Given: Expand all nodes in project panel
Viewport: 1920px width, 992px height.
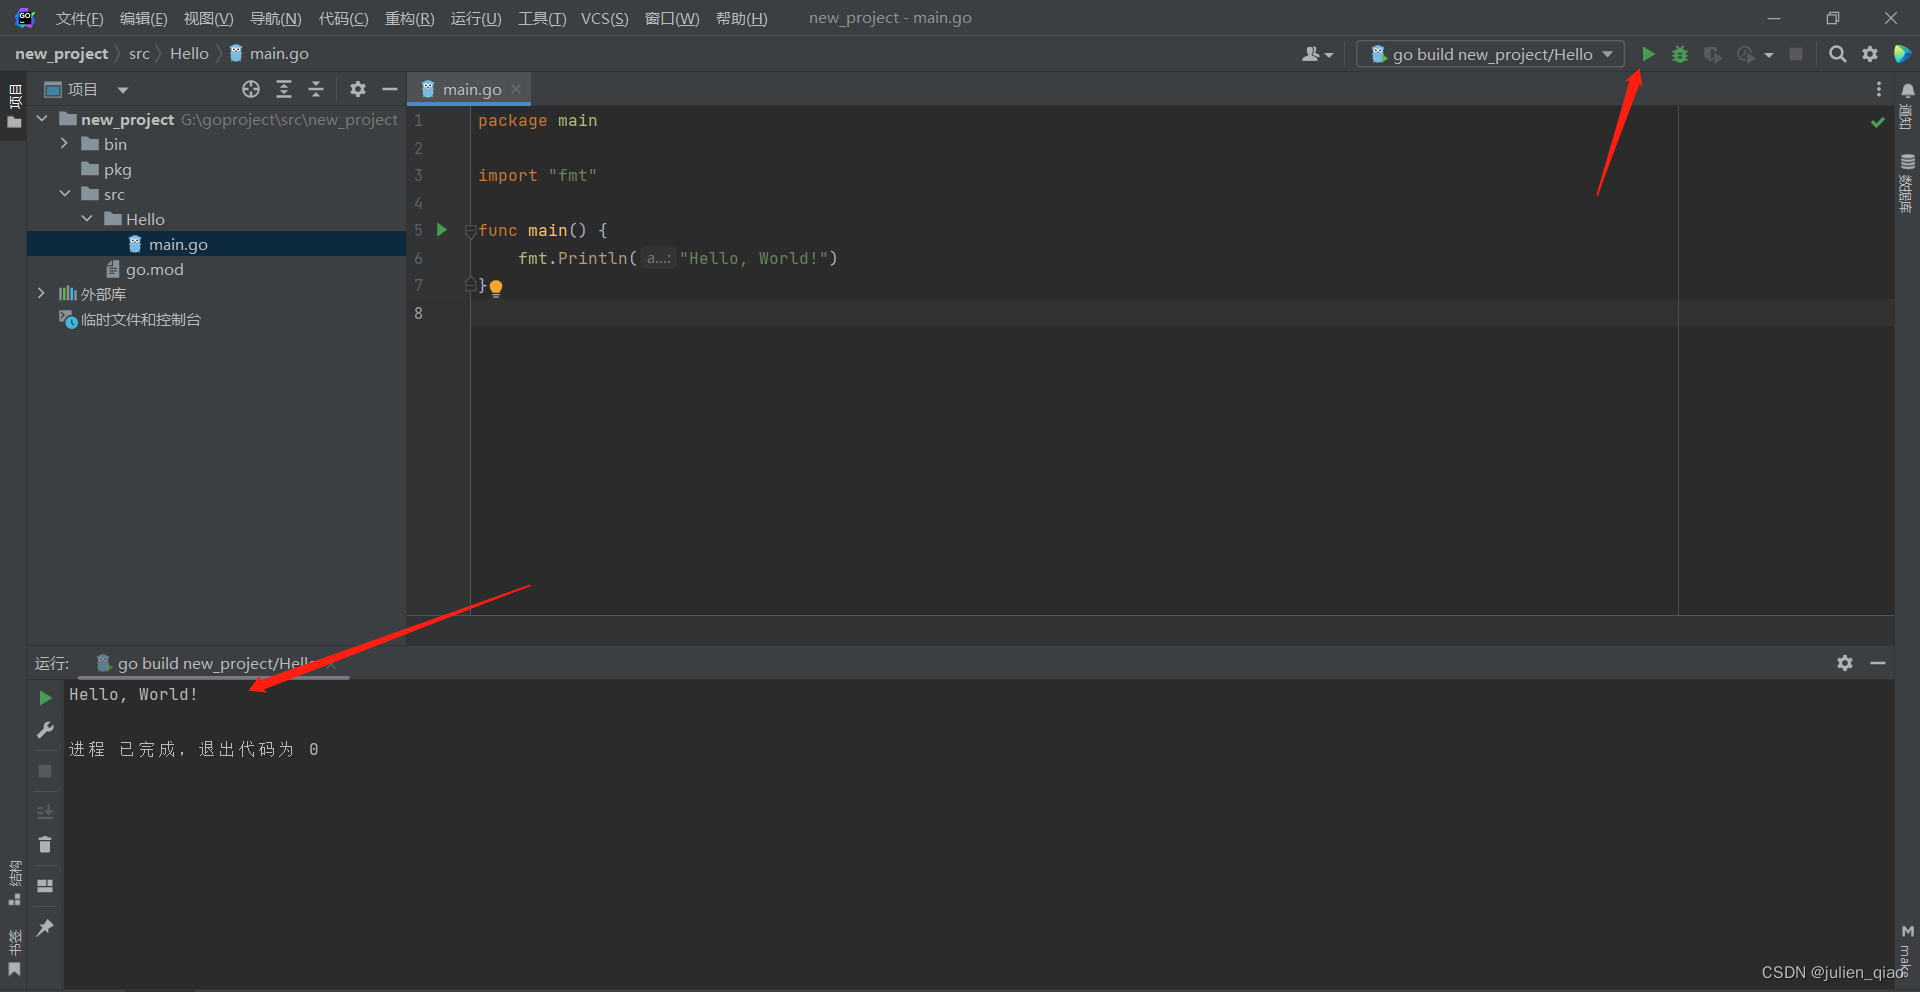Looking at the screenshot, I should pyautogui.click(x=284, y=89).
